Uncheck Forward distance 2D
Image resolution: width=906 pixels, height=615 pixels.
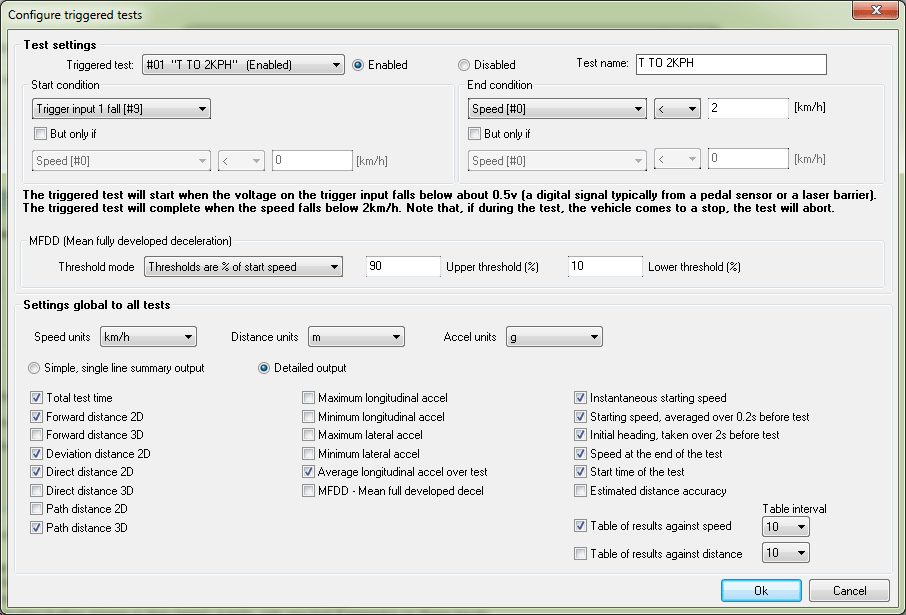click(x=36, y=417)
